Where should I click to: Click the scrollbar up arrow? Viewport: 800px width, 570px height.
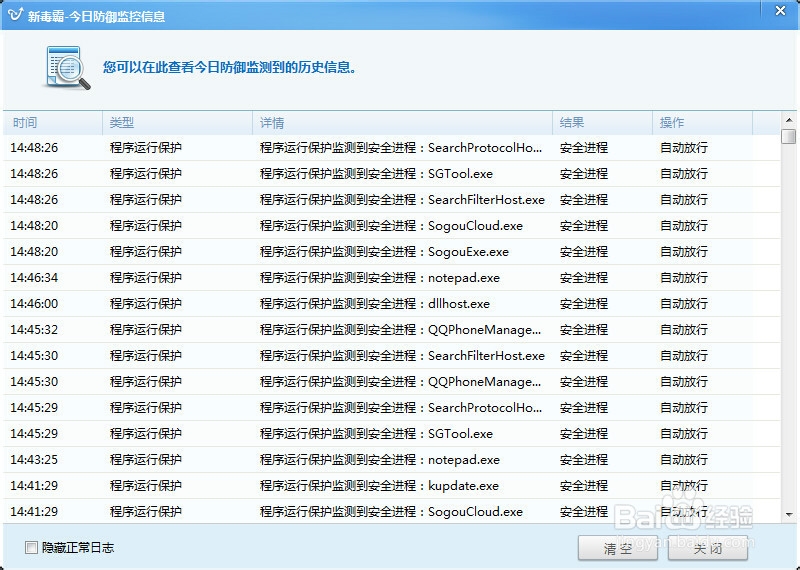coord(789,120)
